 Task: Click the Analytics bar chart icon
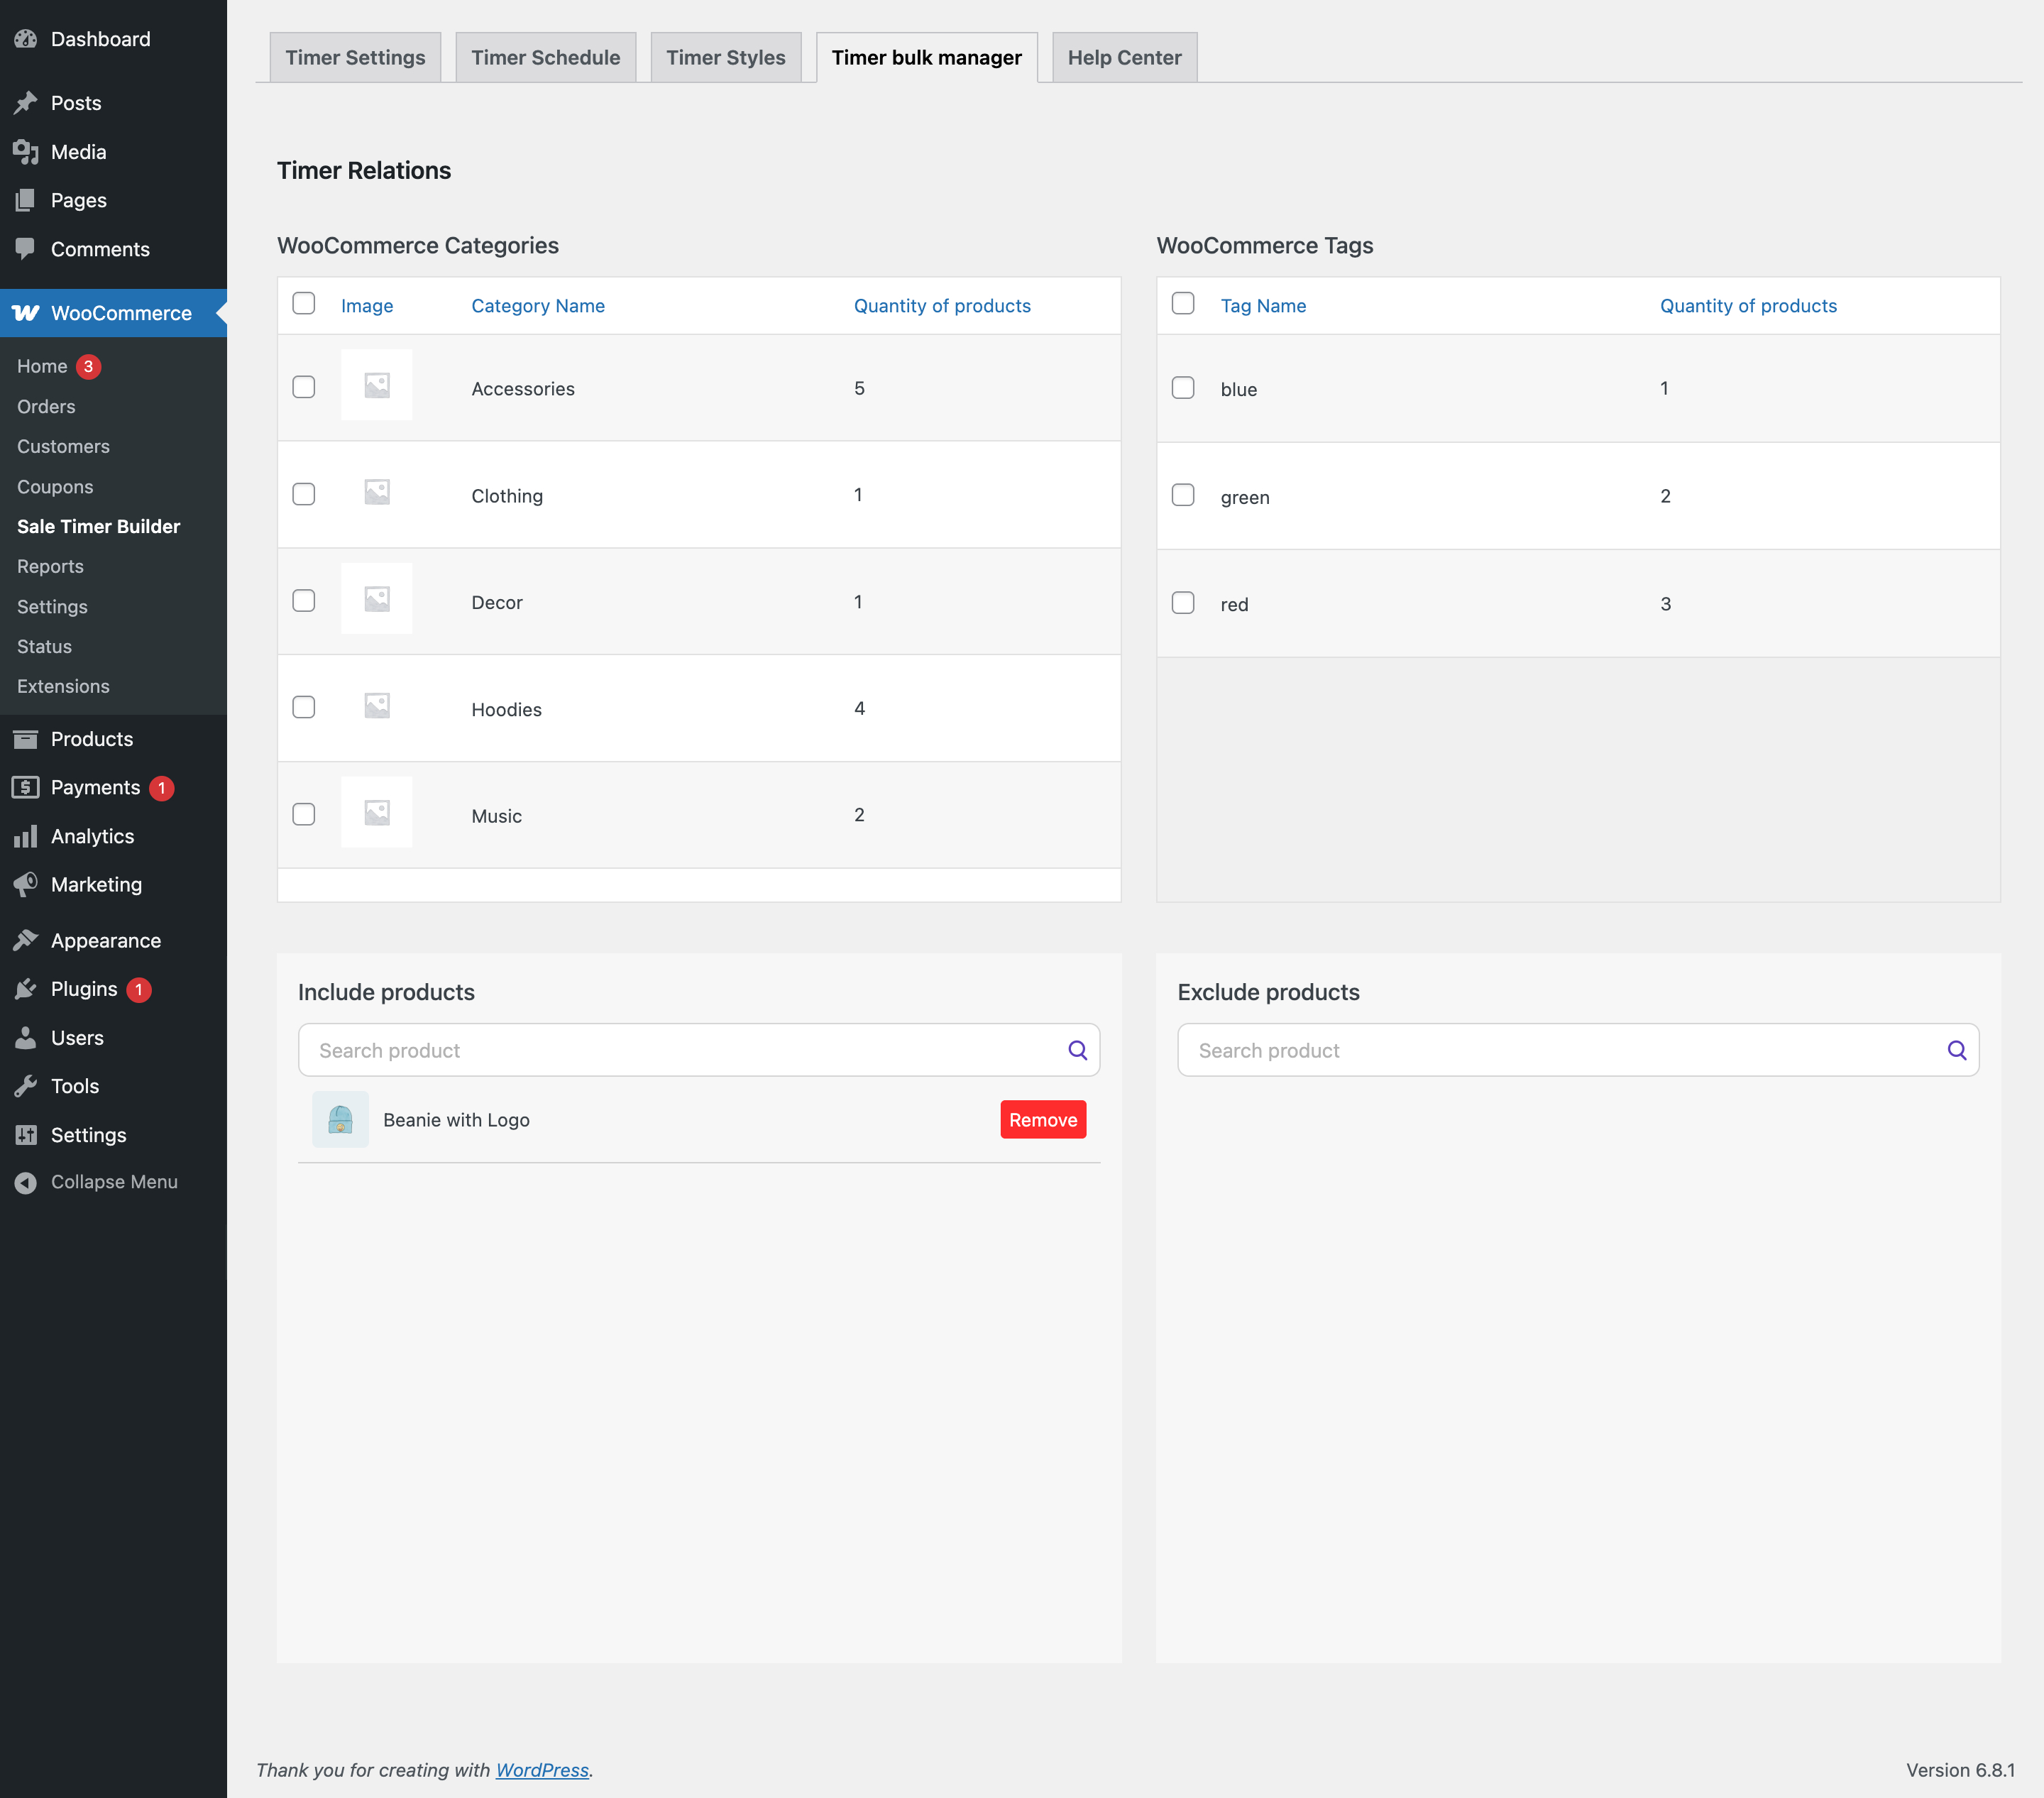pyautogui.click(x=26, y=836)
